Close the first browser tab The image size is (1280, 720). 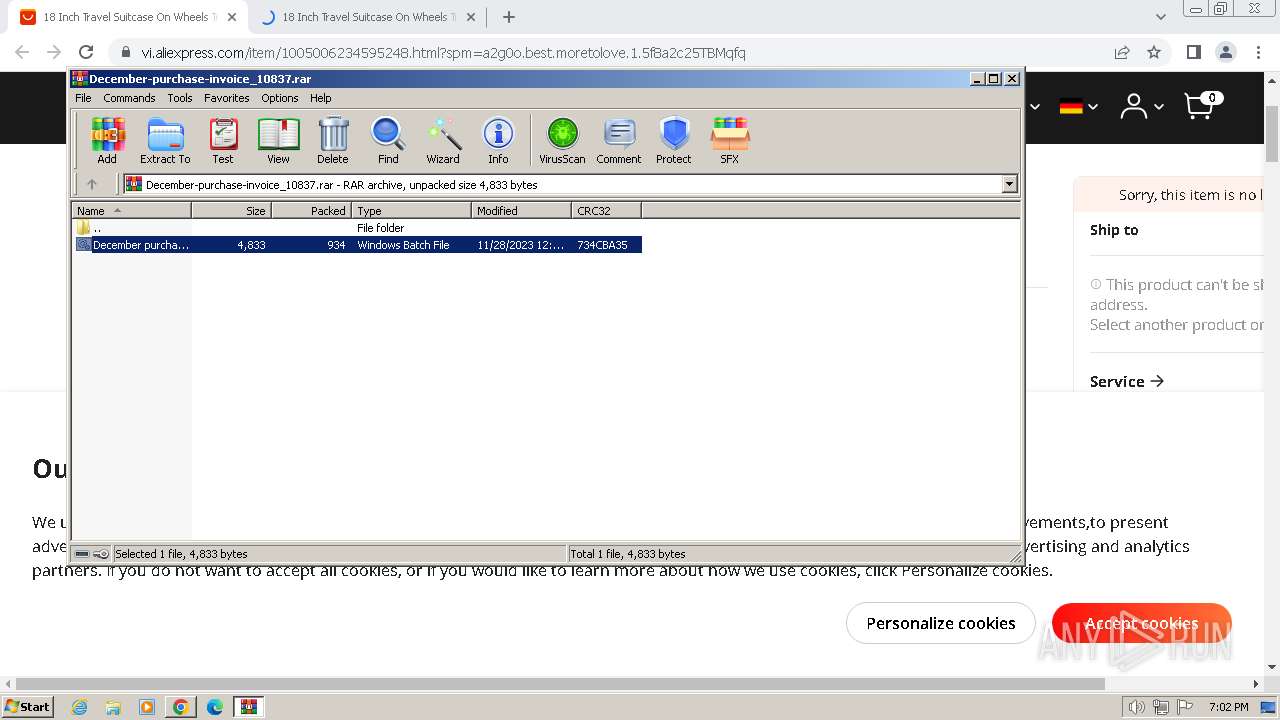[232, 17]
